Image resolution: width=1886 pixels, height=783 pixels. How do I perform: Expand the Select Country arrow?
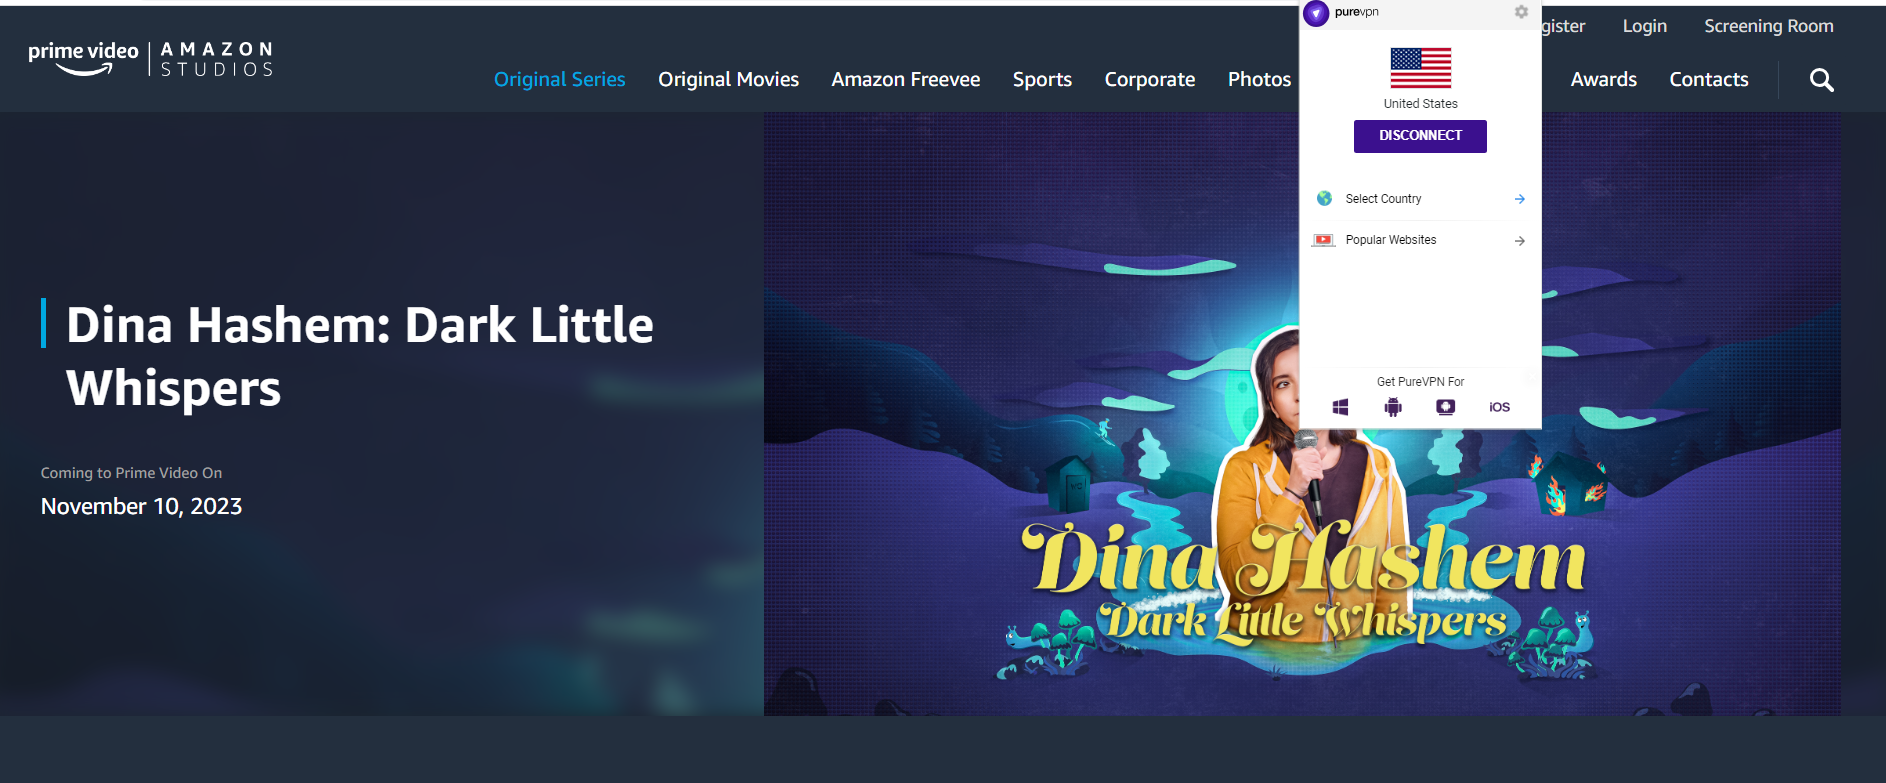pyautogui.click(x=1519, y=199)
